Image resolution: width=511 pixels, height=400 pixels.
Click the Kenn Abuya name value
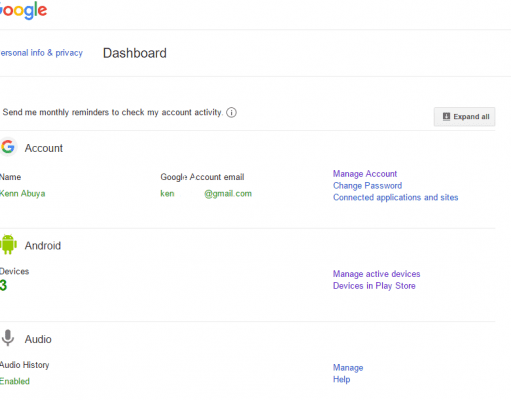pos(22,194)
